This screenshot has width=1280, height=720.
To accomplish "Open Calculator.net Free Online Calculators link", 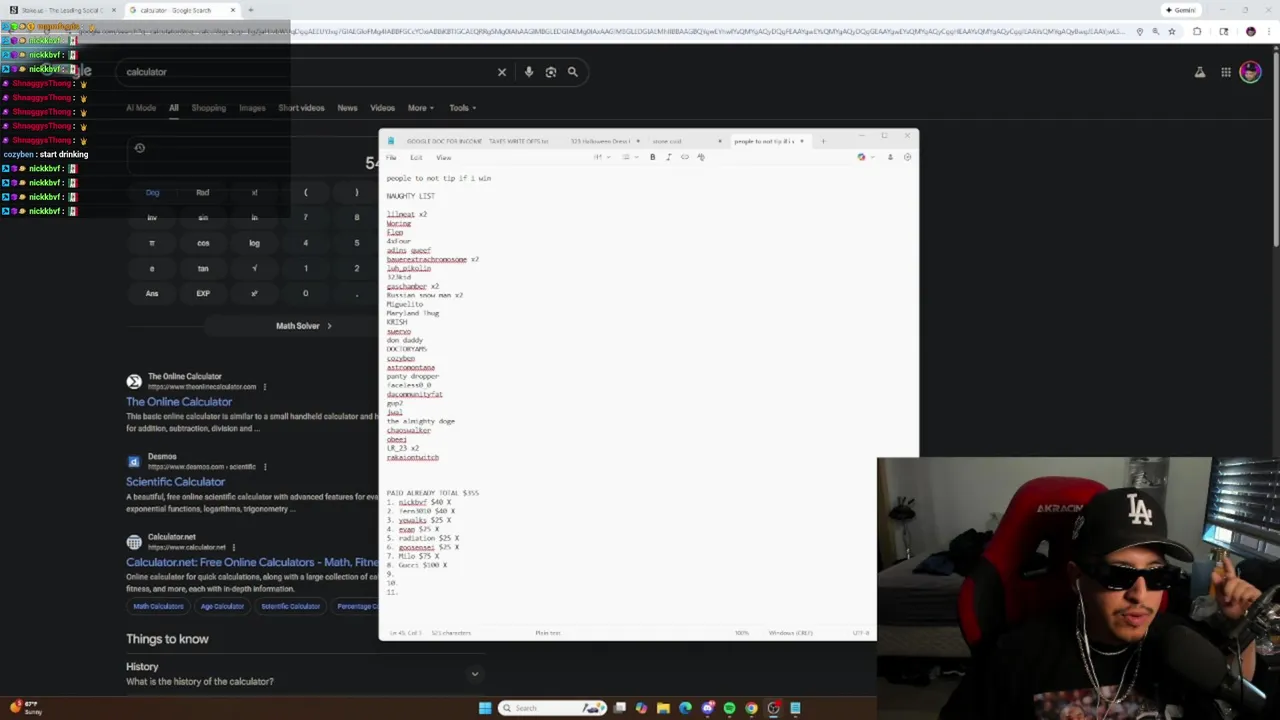I will [x=252, y=562].
